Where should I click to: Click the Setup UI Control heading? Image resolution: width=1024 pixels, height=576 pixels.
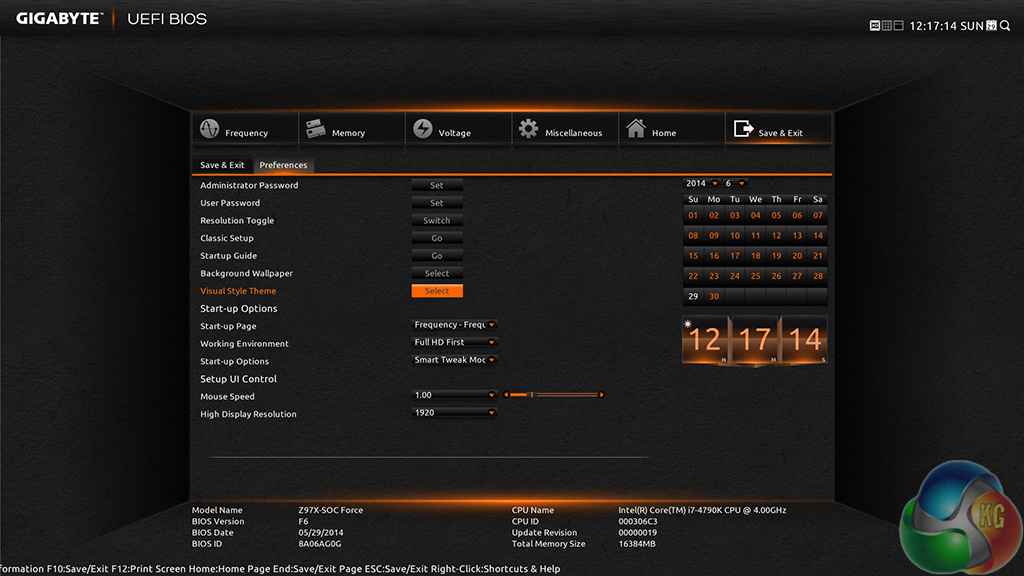coord(238,379)
